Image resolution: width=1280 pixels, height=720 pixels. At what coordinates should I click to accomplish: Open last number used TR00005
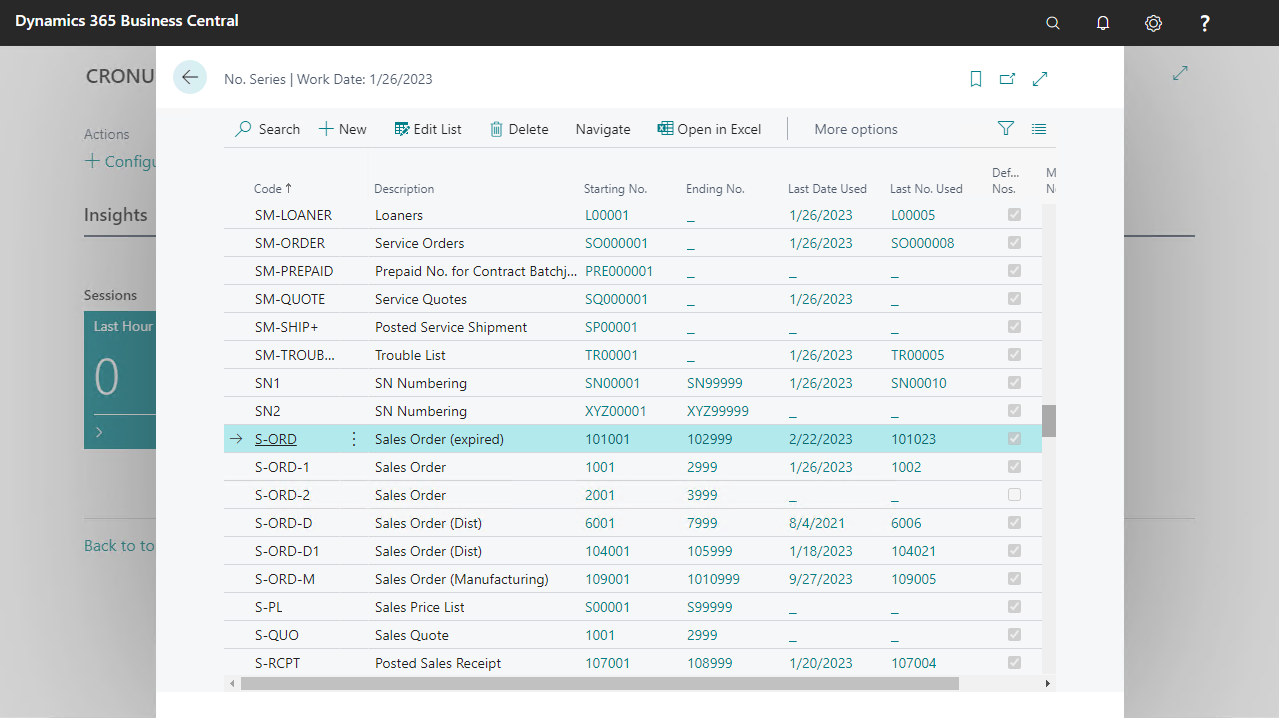tap(918, 355)
